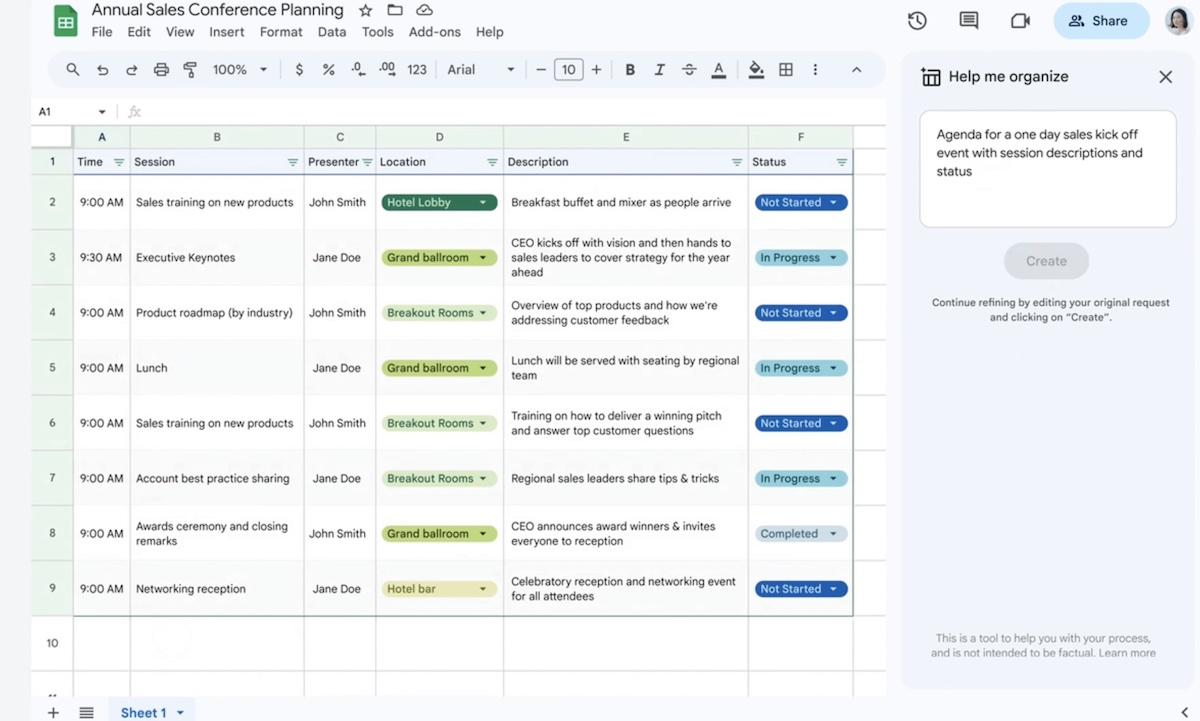The width and height of the screenshot is (1200, 721).
Task: Click the Undo arrow in toolbar
Action: 102,70
